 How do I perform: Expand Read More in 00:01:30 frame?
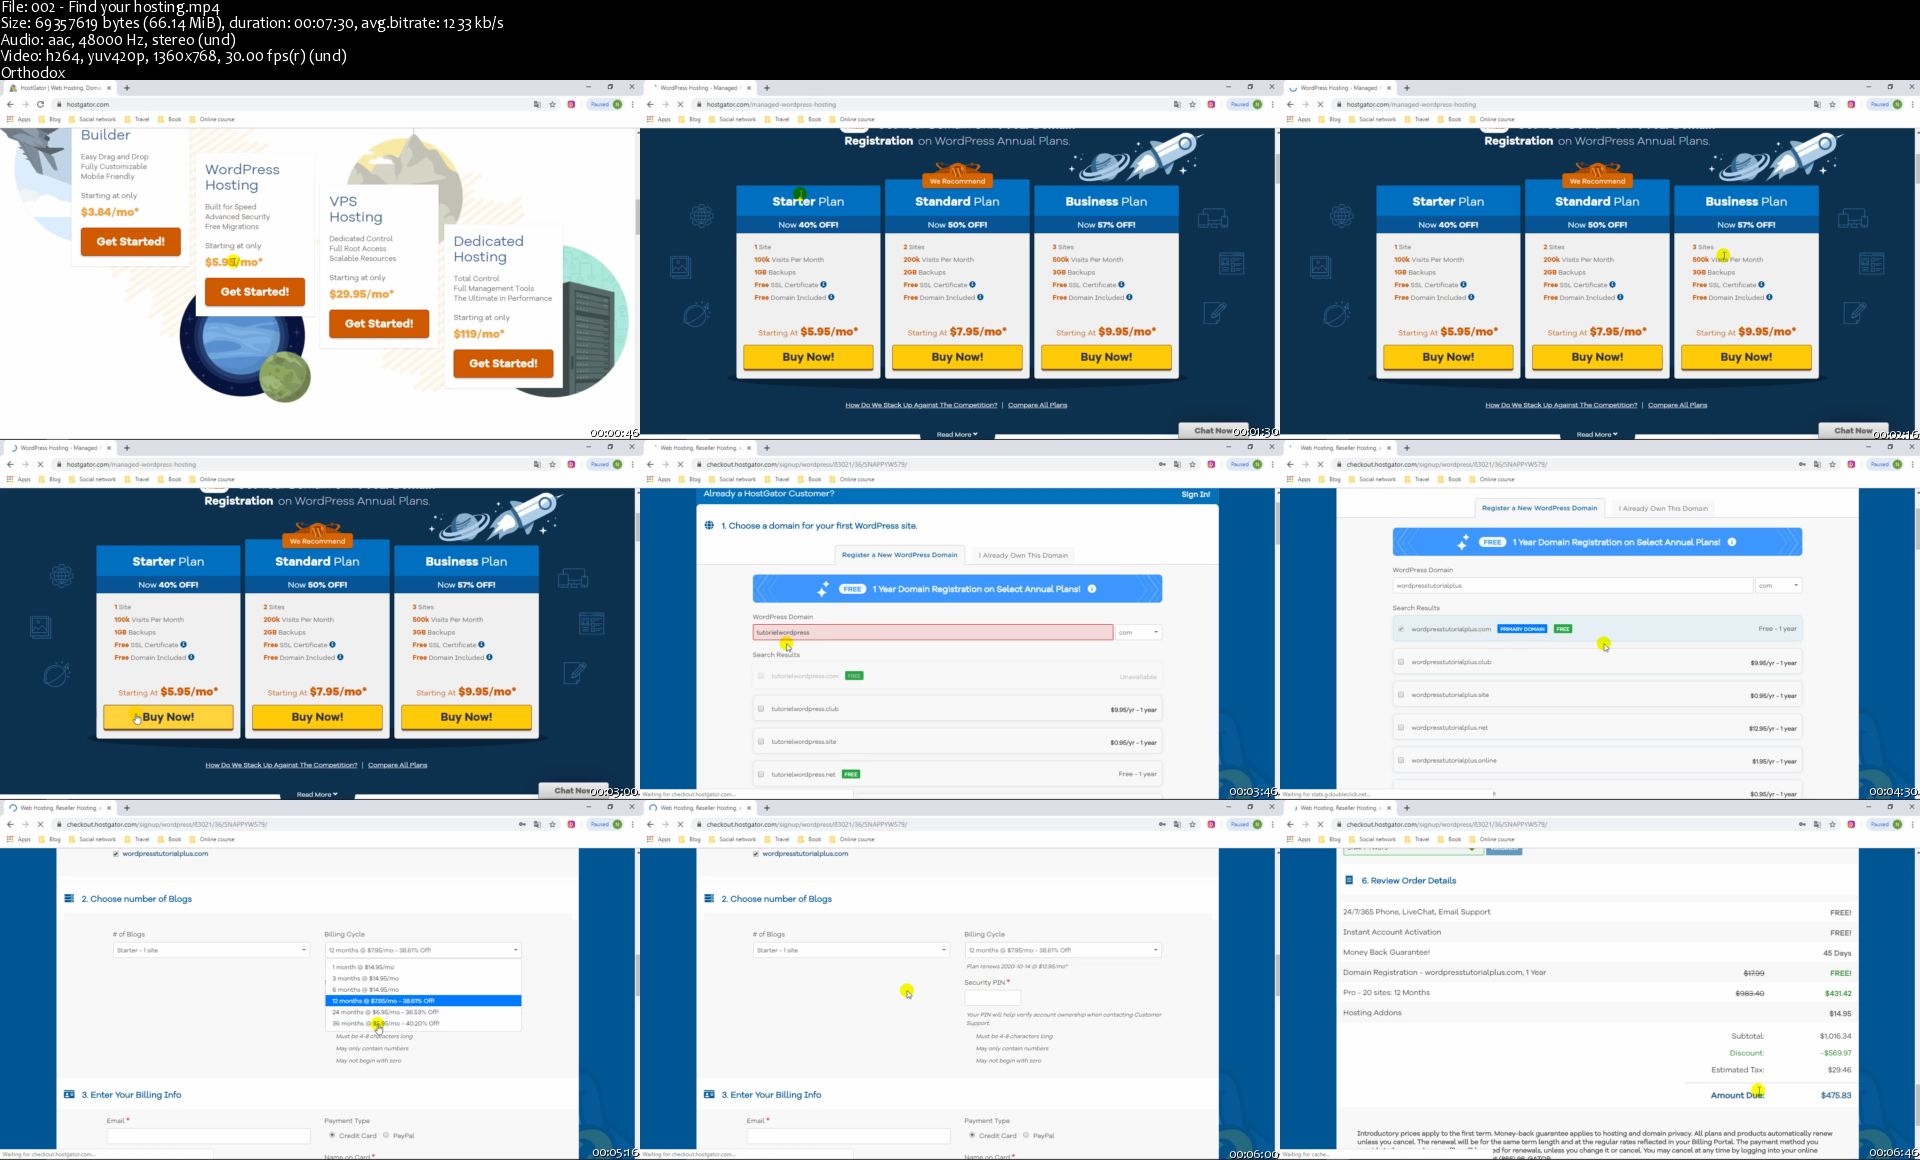point(957,434)
